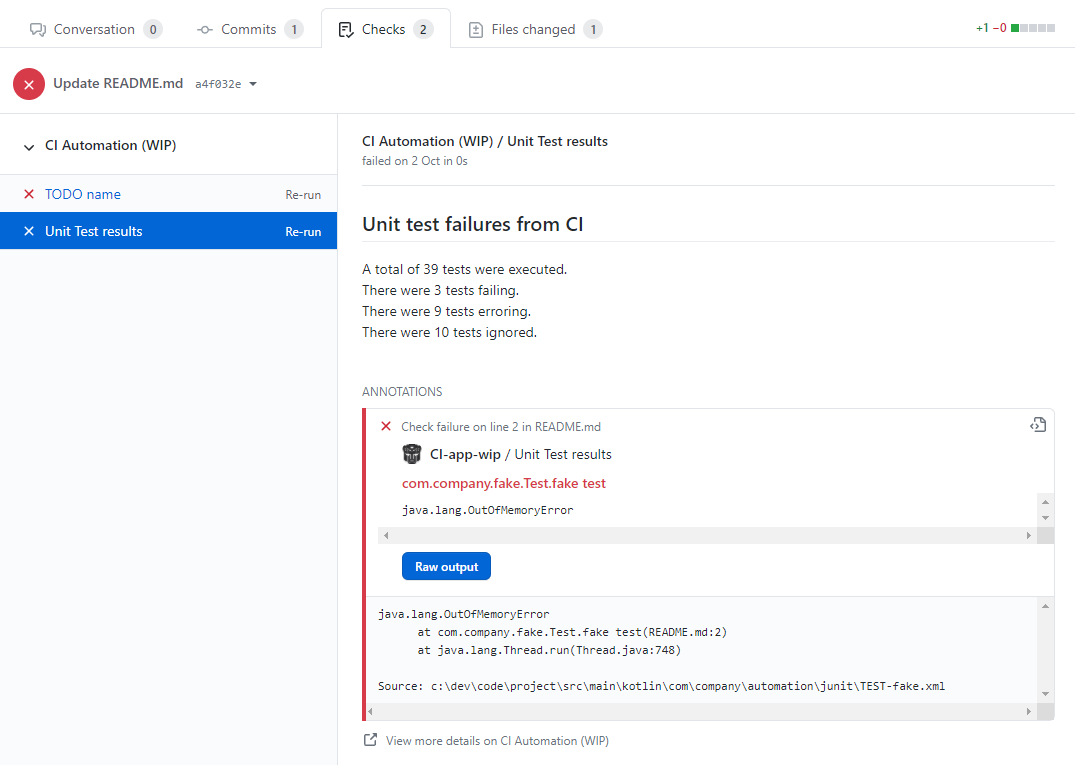Image resolution: width=1075 pixels, height=765 pixels.
Task: Click the raw output scroll-down arrow
Action: 1046,694
